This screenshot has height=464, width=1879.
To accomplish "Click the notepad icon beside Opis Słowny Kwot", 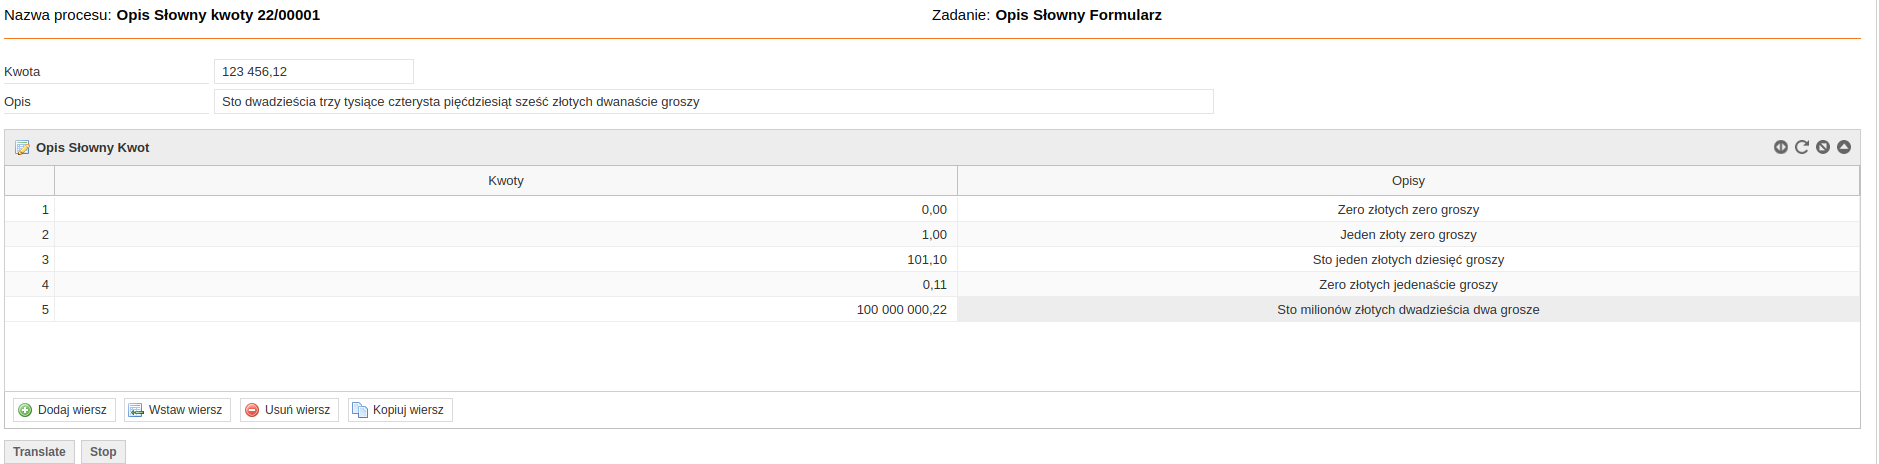I will [22, 148].
